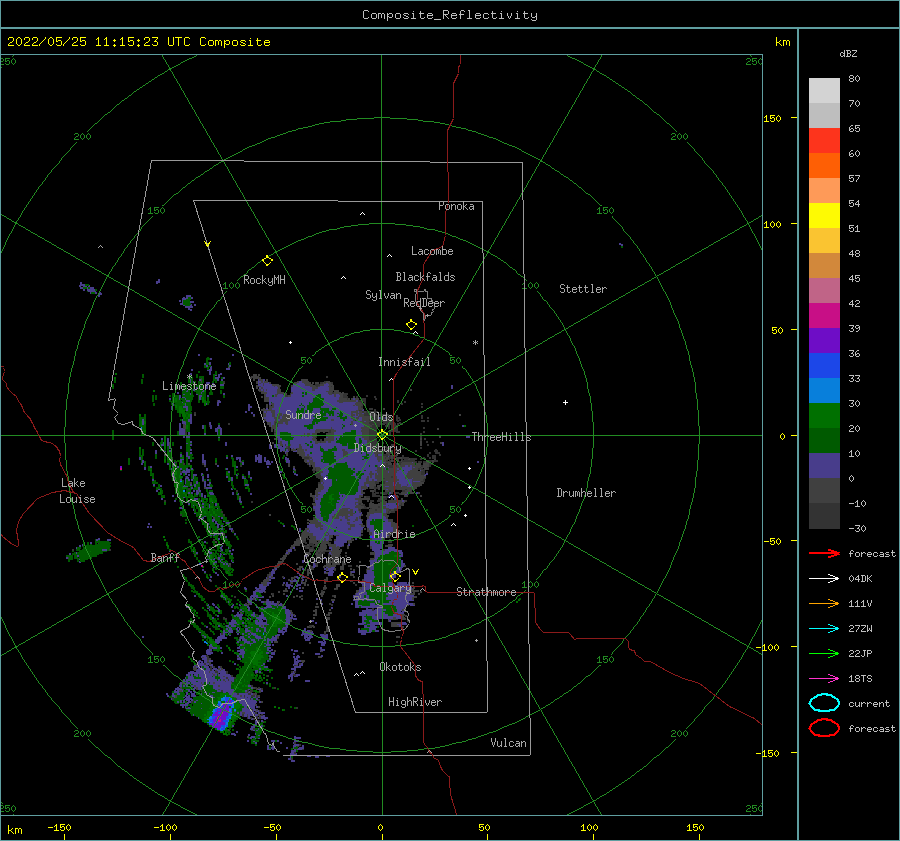Click the Drumheller city label

tap(586, 493)
